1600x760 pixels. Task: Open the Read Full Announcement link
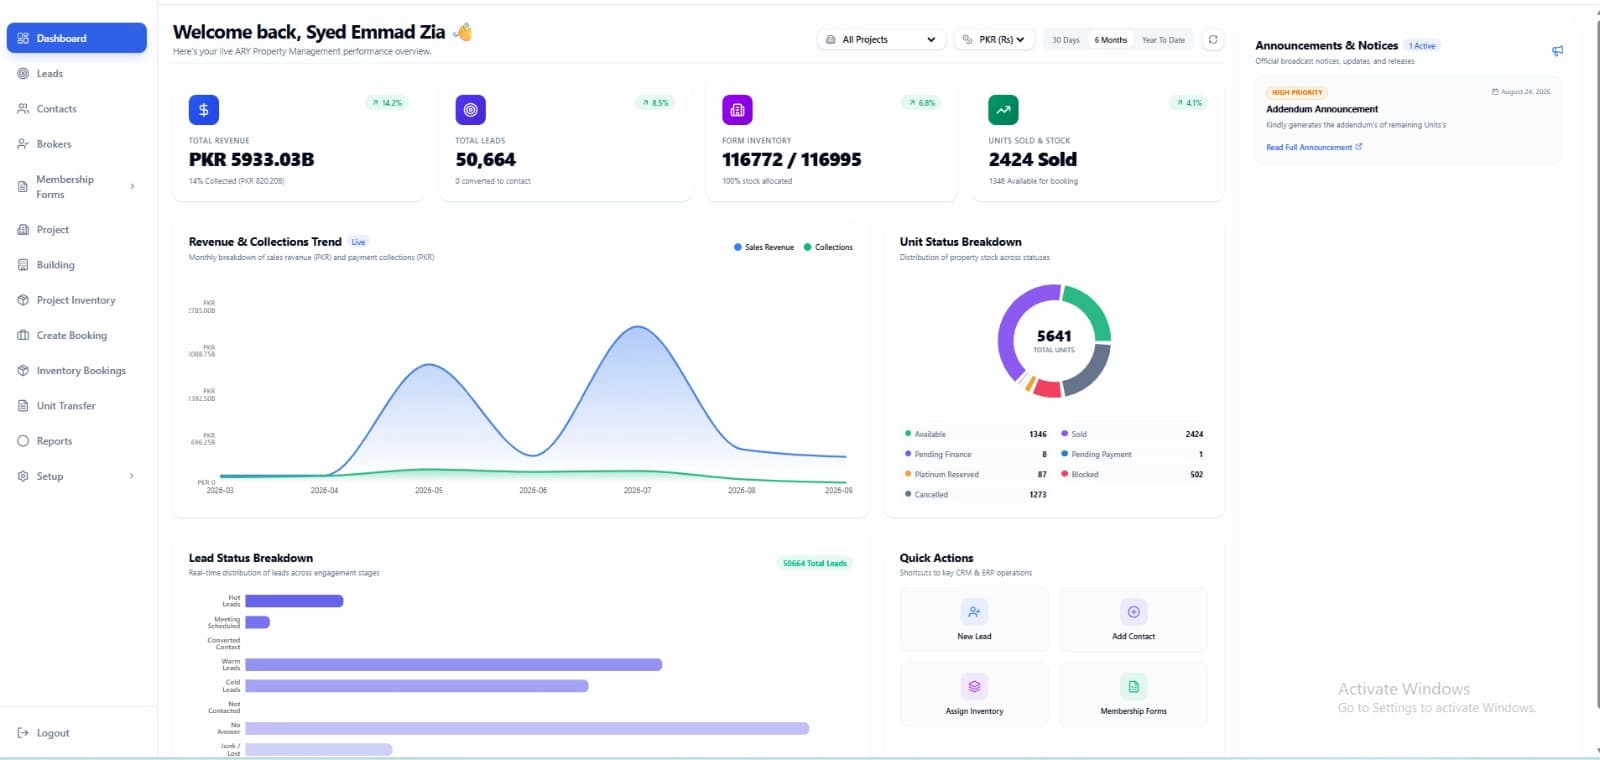click(1314, 147)
